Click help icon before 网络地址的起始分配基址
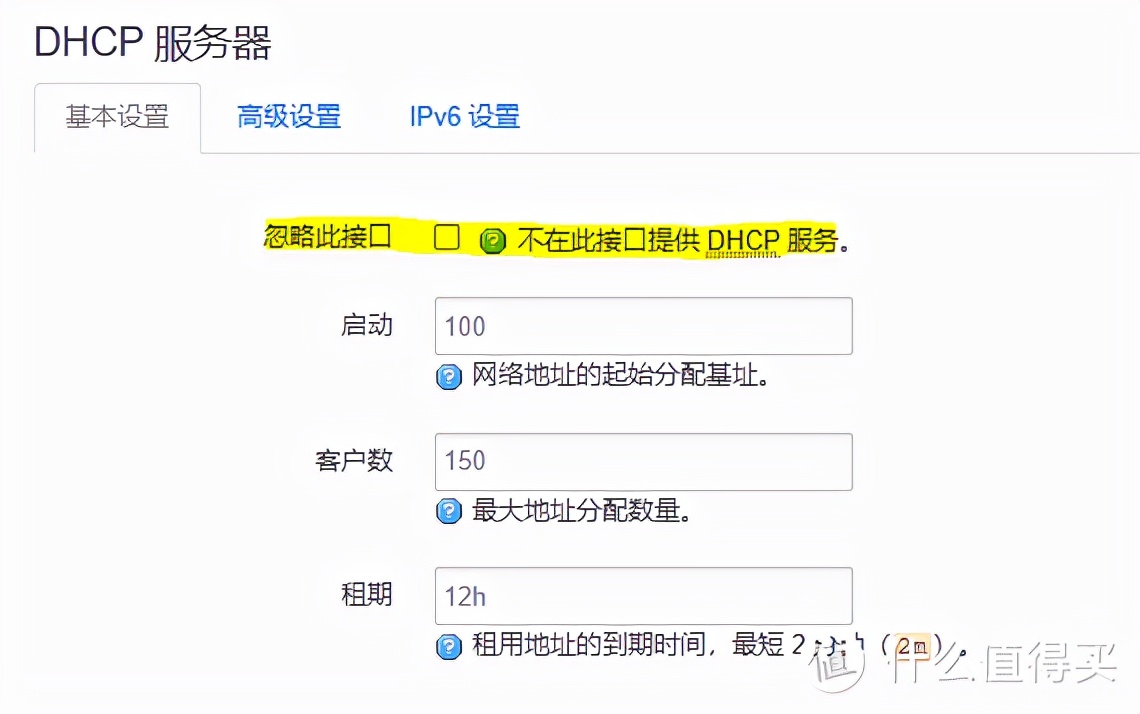The width and height of the screenshot is (1140, 714). pyautogui.click(x=449, y=377)
